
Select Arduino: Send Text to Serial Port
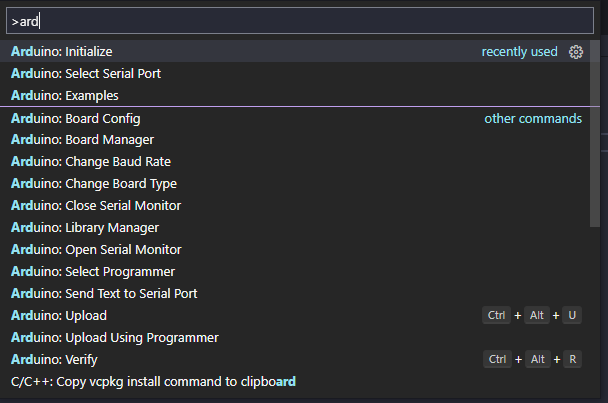coord(295,294)
